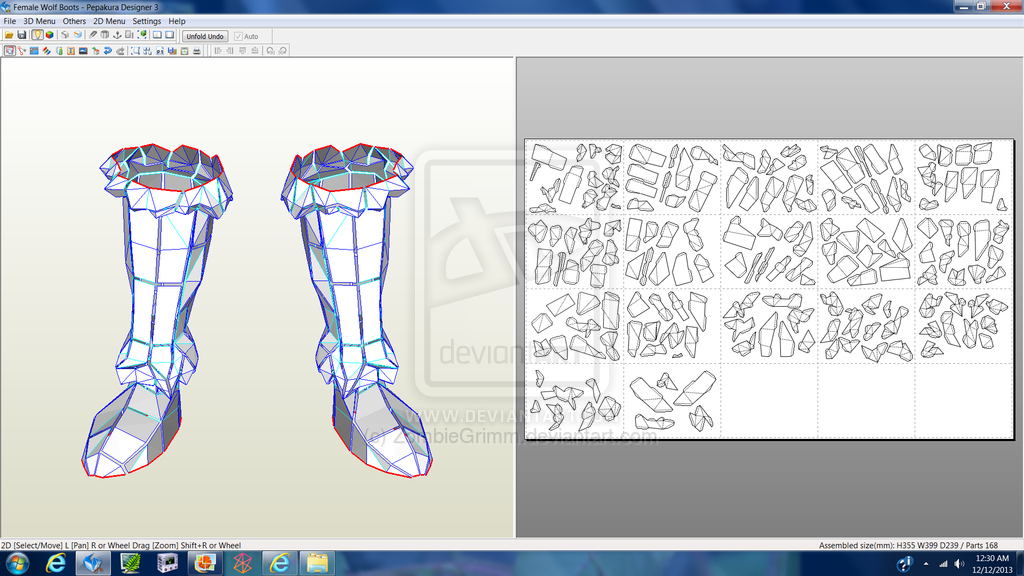Show hidden system tray icons arrow
1024x576 pixels.
click(x=925, y=564)
